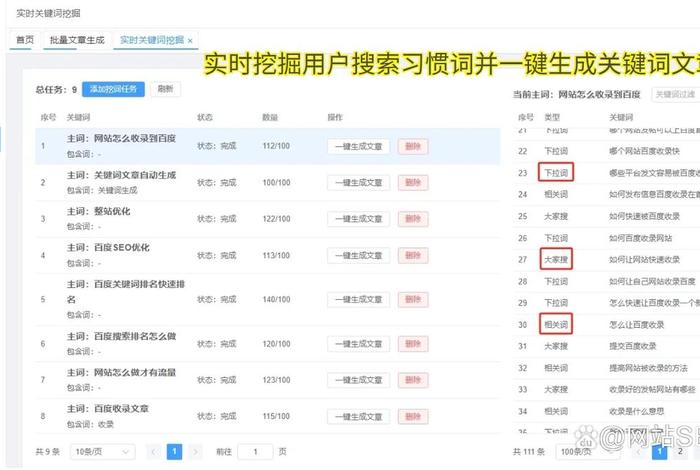Click the 140/100 count value
The height and width of the screenshot is (470, 700).
click(x=276, y=299)
